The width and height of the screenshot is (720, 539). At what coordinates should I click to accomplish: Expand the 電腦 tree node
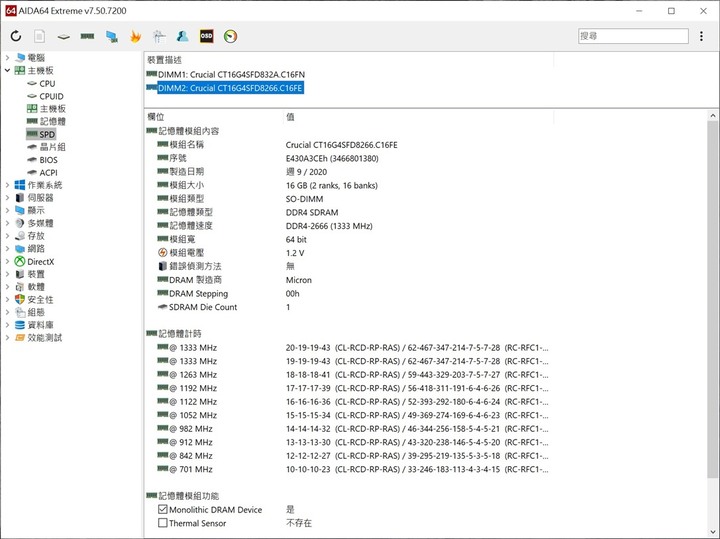pyautogui.click(x=7, y=58)
